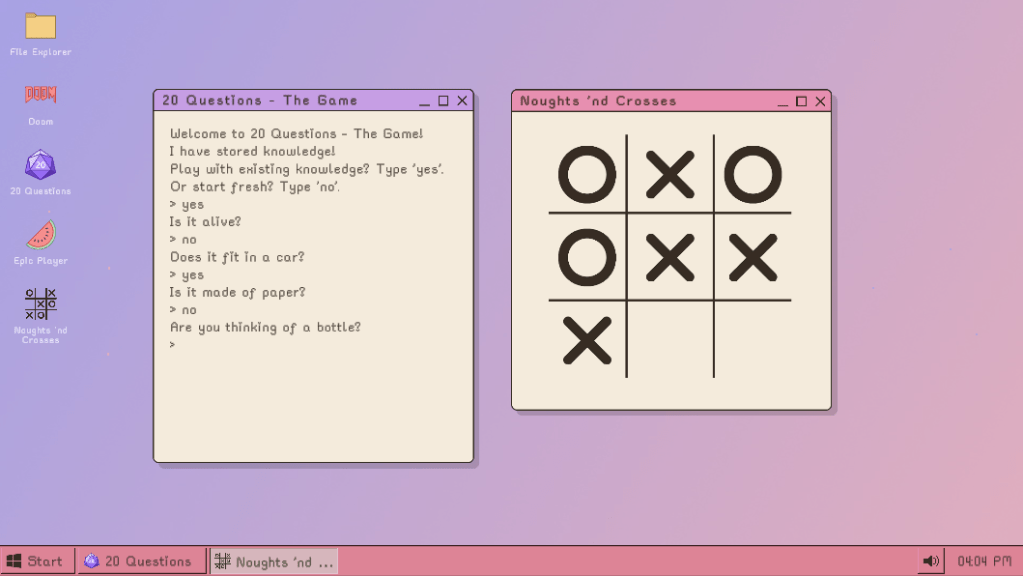Switch to Noughts 'nd taskbar item
1023x576 pixels.
click(275, 561)
